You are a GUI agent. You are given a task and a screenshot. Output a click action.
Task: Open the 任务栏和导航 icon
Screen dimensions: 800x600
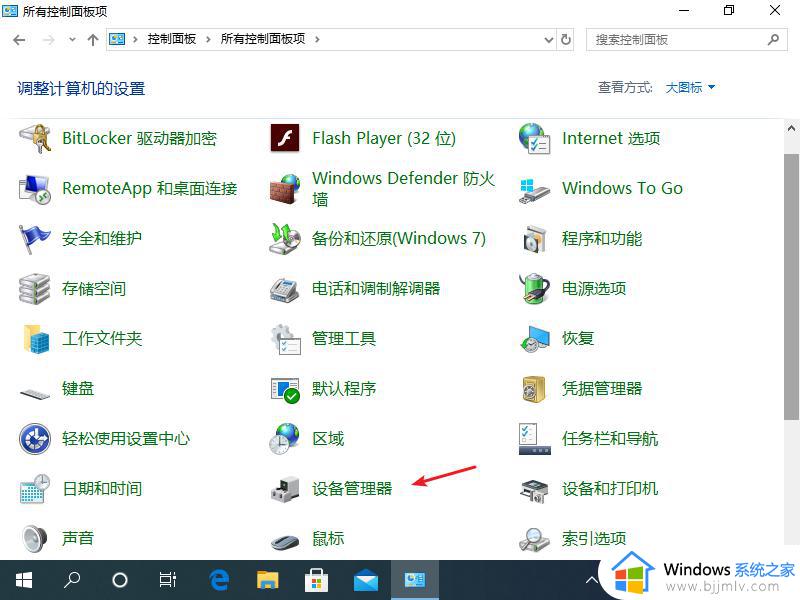click(534, 439)
